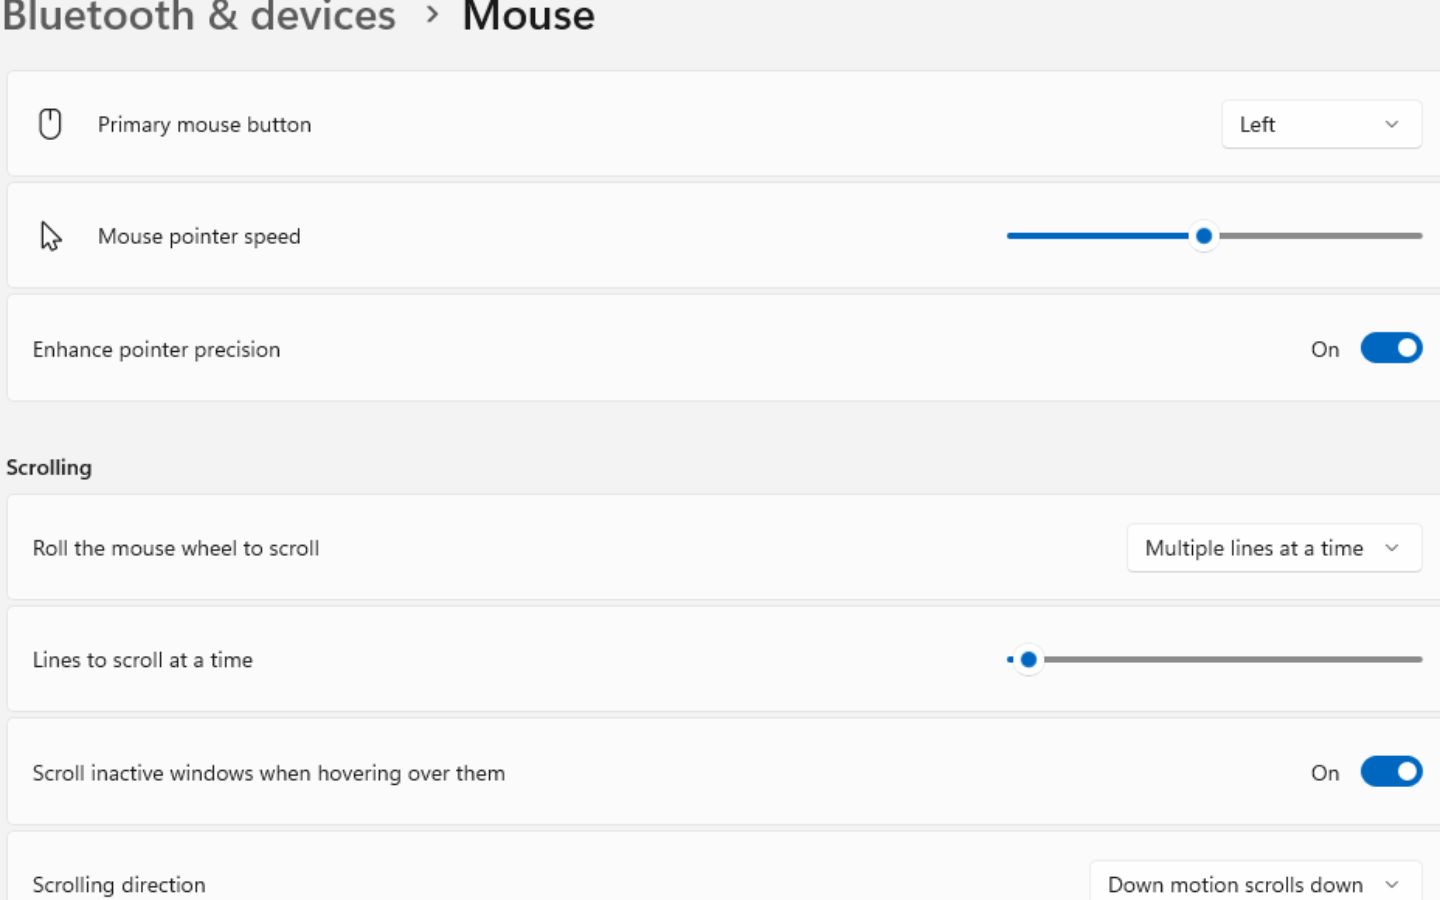The image size is (1440, 900).
Task: Expand the Multiple lines at a time dropdown
Action: [x=1273, y=548]
